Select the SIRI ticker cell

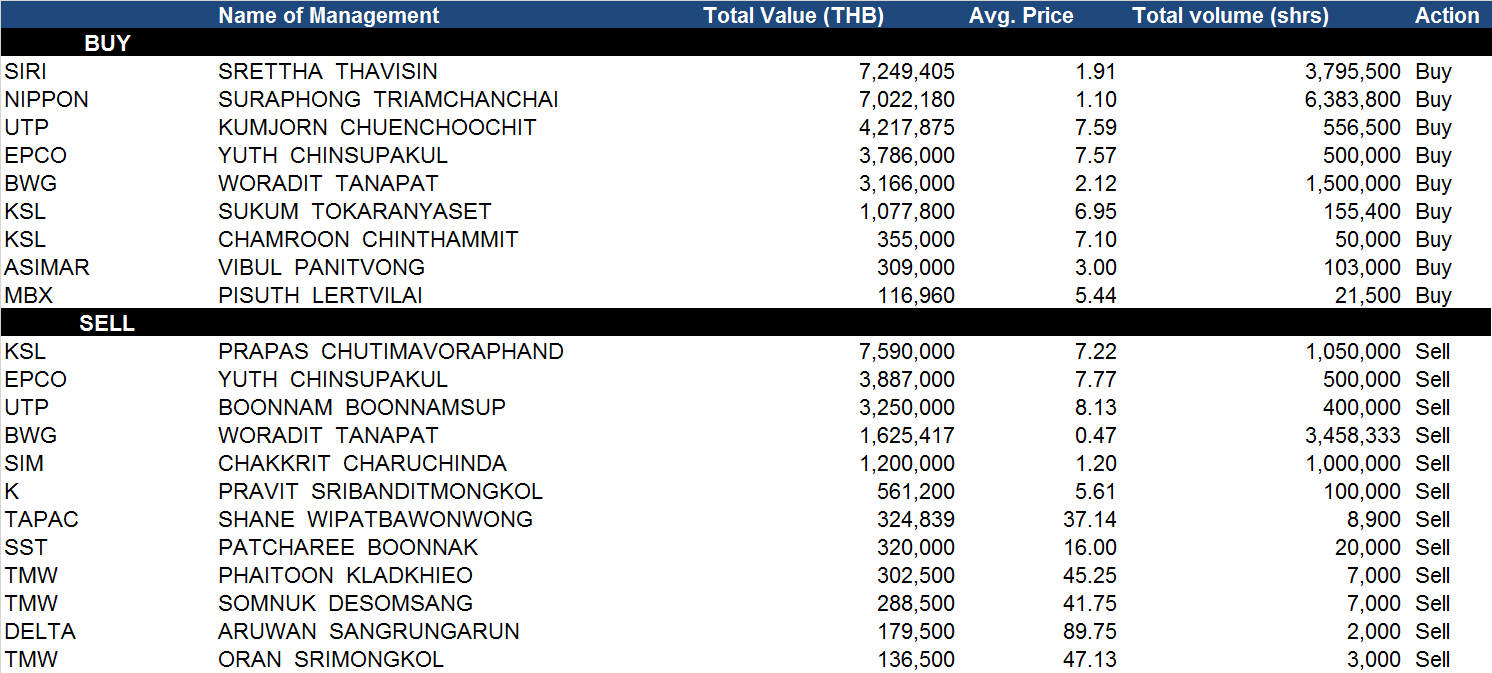25,71
